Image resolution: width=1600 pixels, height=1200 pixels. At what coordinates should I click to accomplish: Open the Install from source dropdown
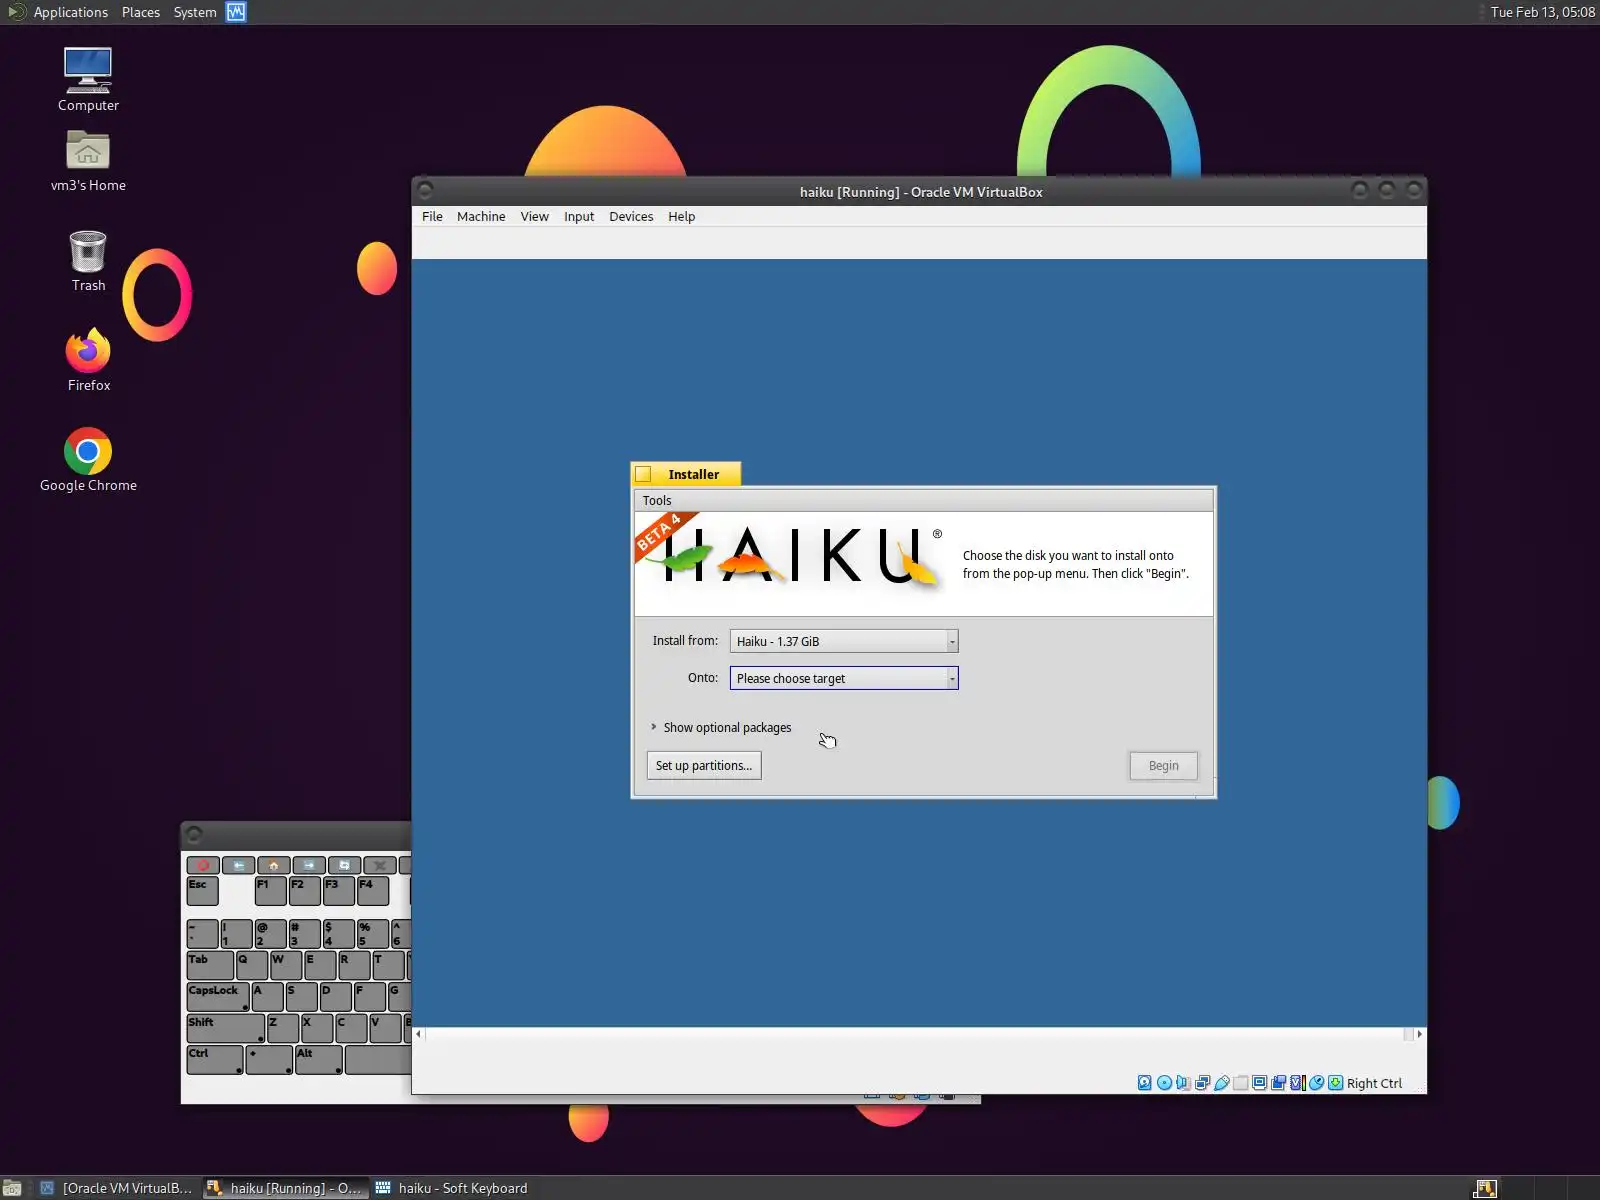point(843,641)
